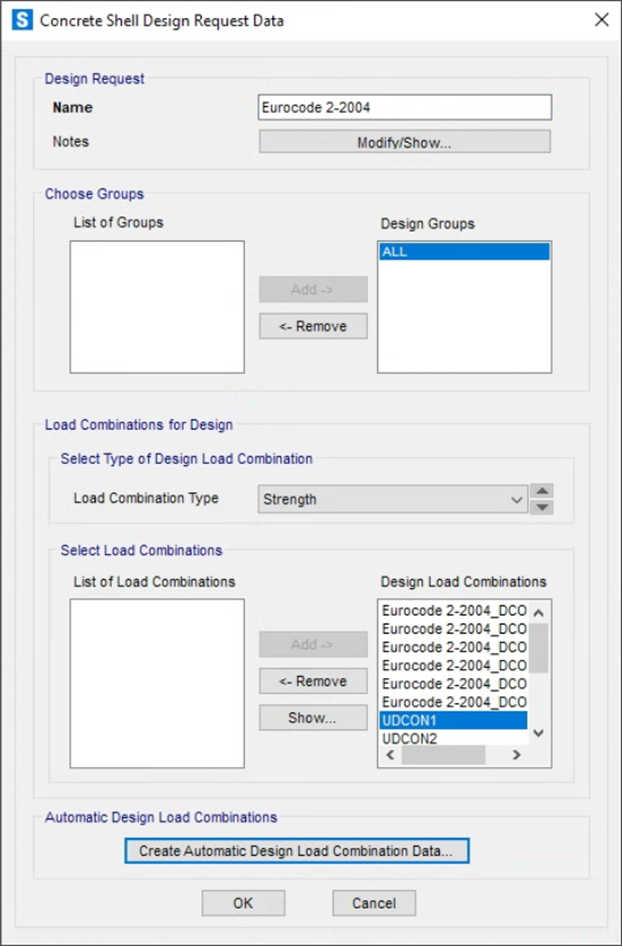This screenshot has height=946, width=622.
Task: Click the design request Name input field
Action: (404, 107)
